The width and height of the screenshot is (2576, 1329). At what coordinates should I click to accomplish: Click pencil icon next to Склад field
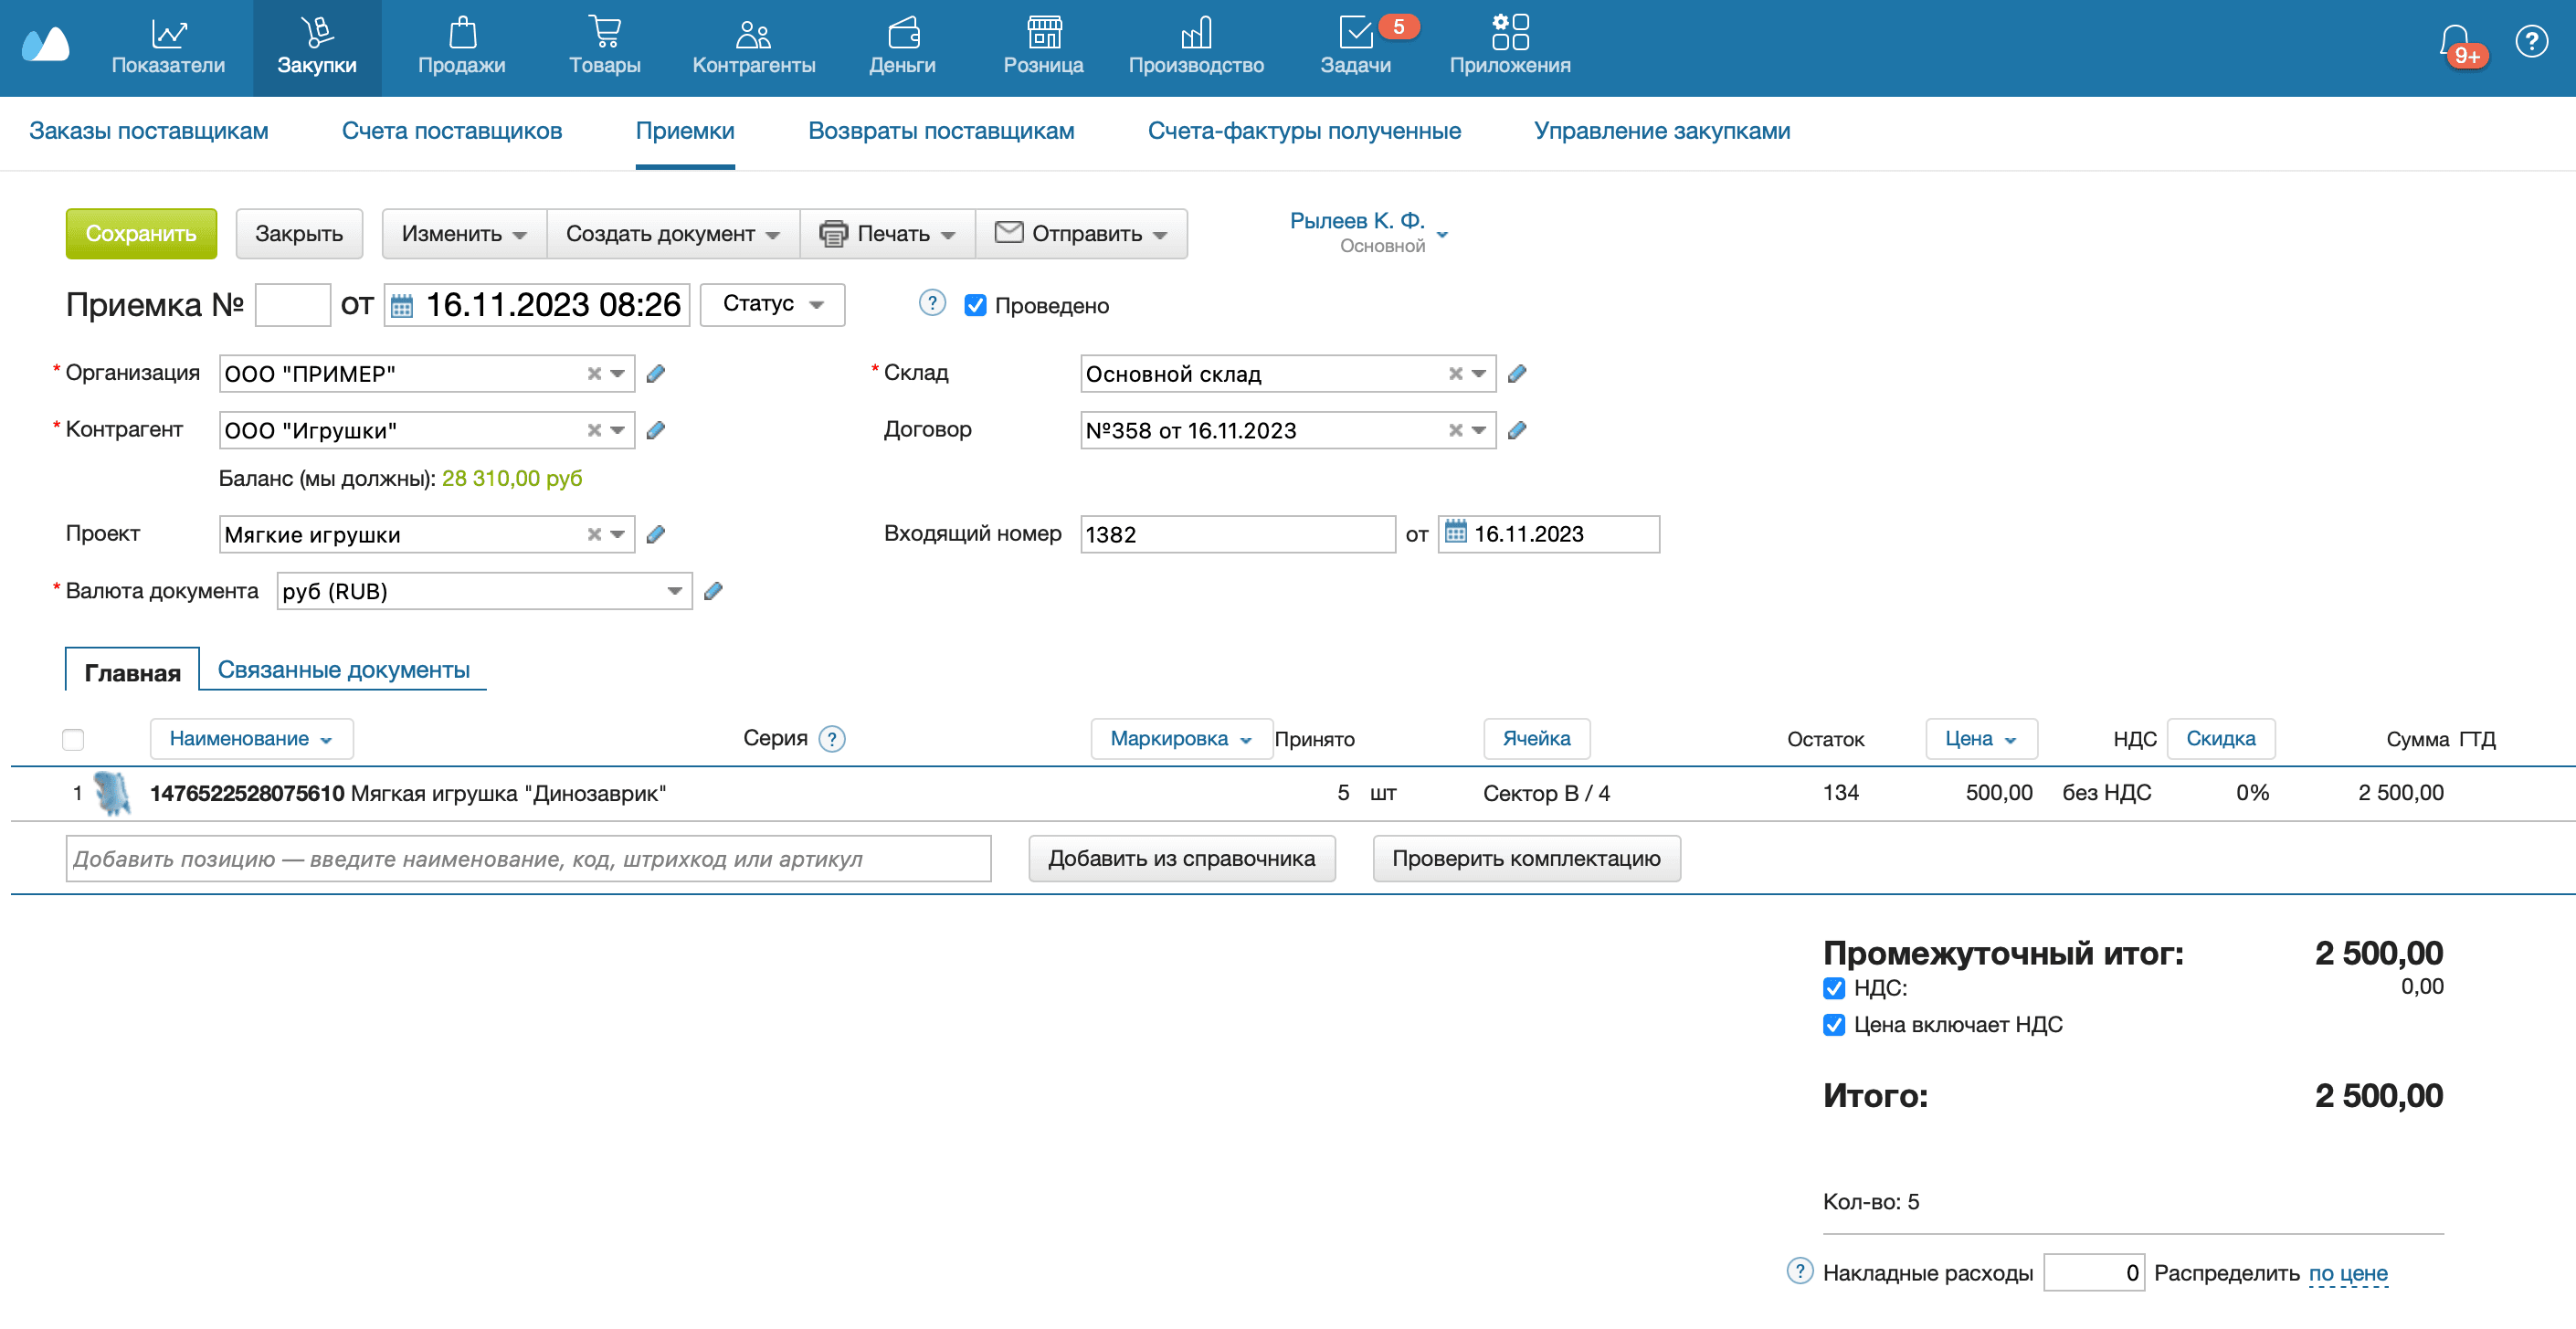click(x=1517, y=374)
